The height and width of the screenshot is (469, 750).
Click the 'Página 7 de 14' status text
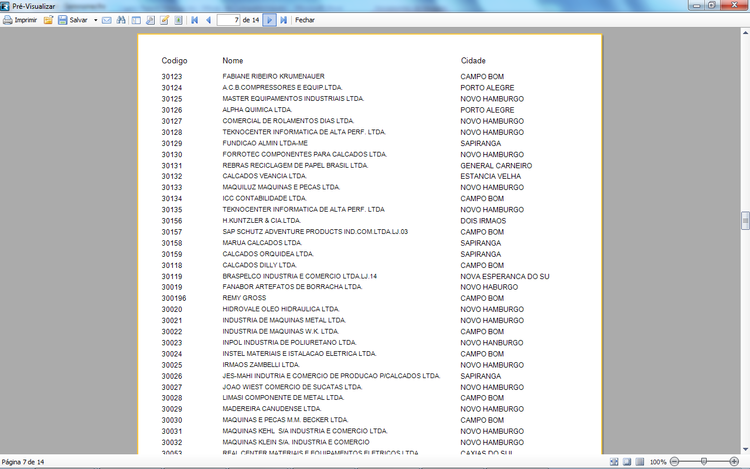(23, 462)
